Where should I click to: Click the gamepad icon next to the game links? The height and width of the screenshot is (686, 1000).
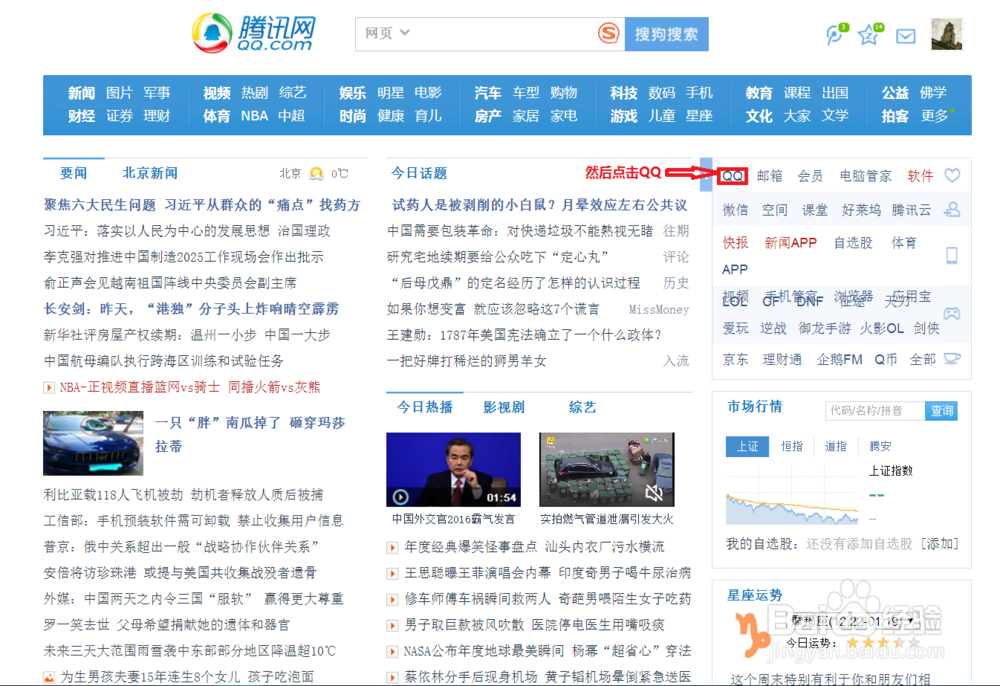click(952, 312)
